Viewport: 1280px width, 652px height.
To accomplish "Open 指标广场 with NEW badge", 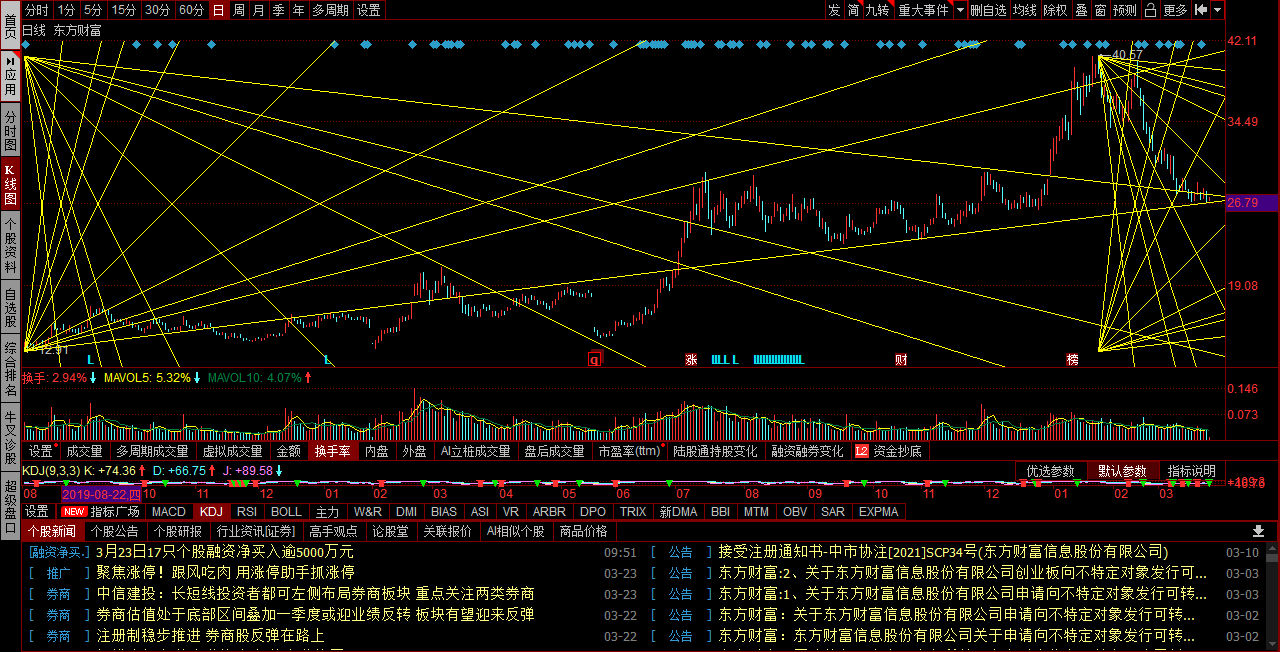I will point(102,511).
